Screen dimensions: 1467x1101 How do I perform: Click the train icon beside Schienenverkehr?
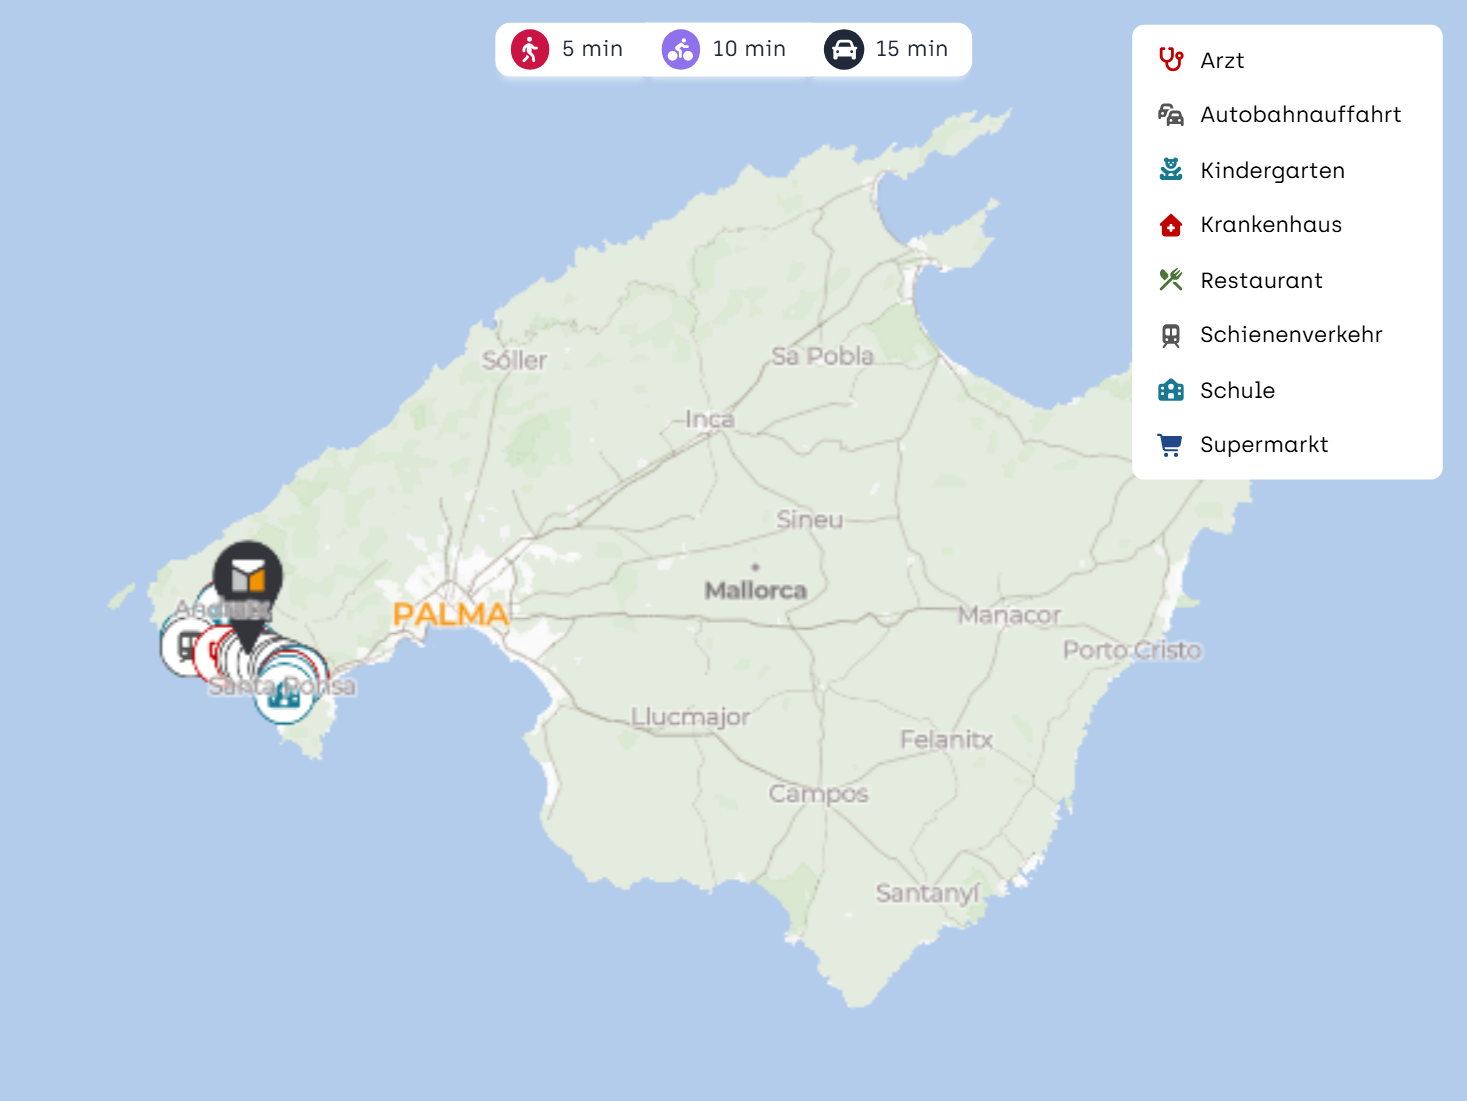tap(1170, 335)
